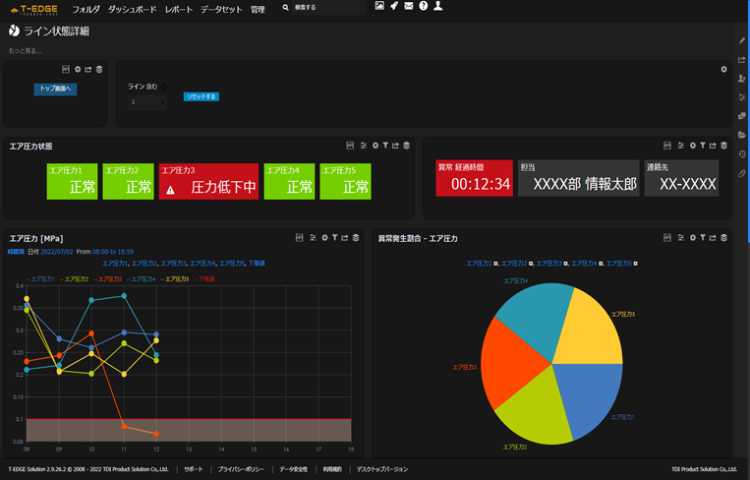Toggle 下限値 series in the line chart legend
This screenshot has width=750, height=480.
205,279
